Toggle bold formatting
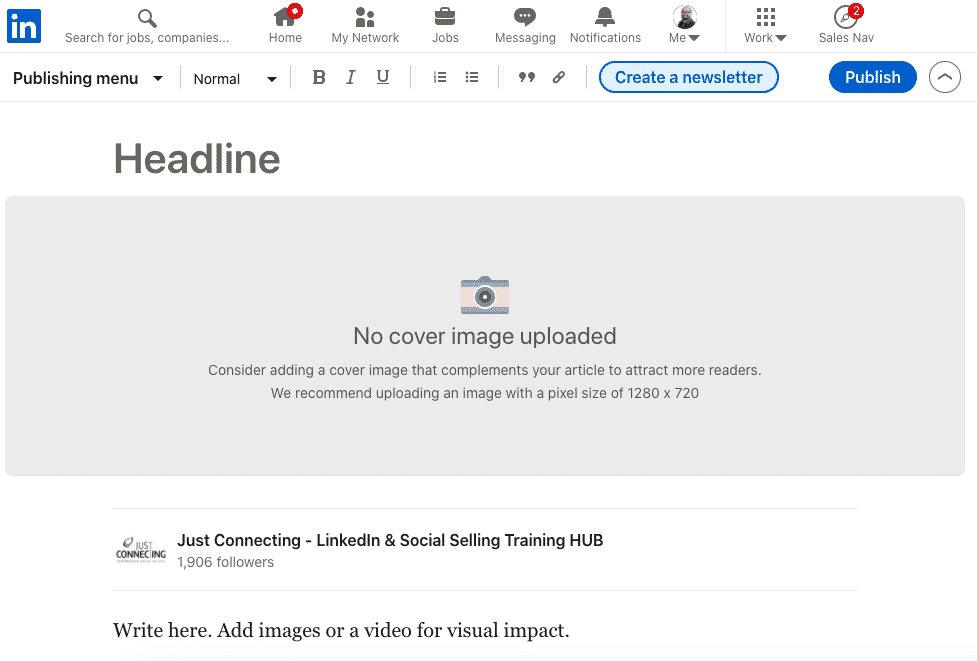Viewport: 977px width, 661px height. 319,78
